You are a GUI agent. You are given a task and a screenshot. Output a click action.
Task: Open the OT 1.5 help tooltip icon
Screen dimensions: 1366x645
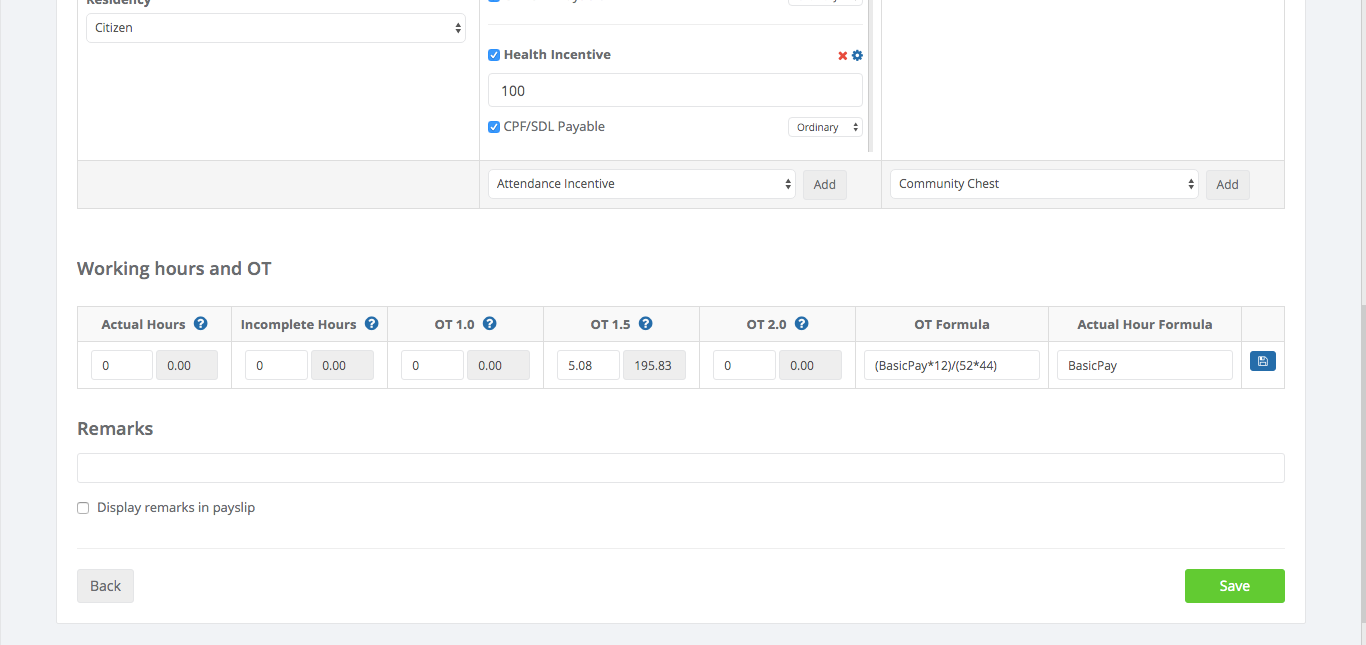(x=646, y=324)
